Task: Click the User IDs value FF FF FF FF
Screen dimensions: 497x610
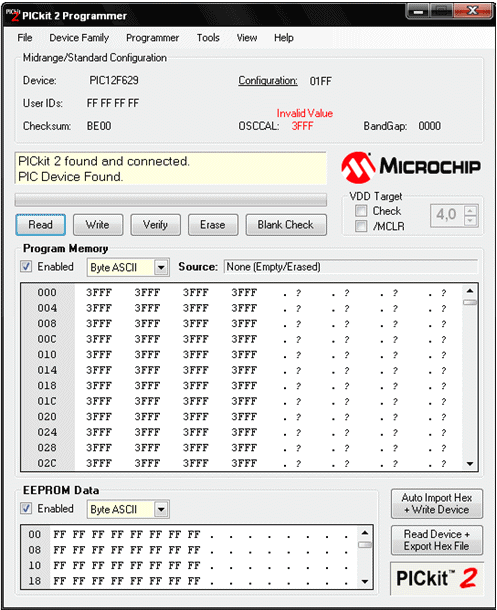Action: [x=113, y=103]
